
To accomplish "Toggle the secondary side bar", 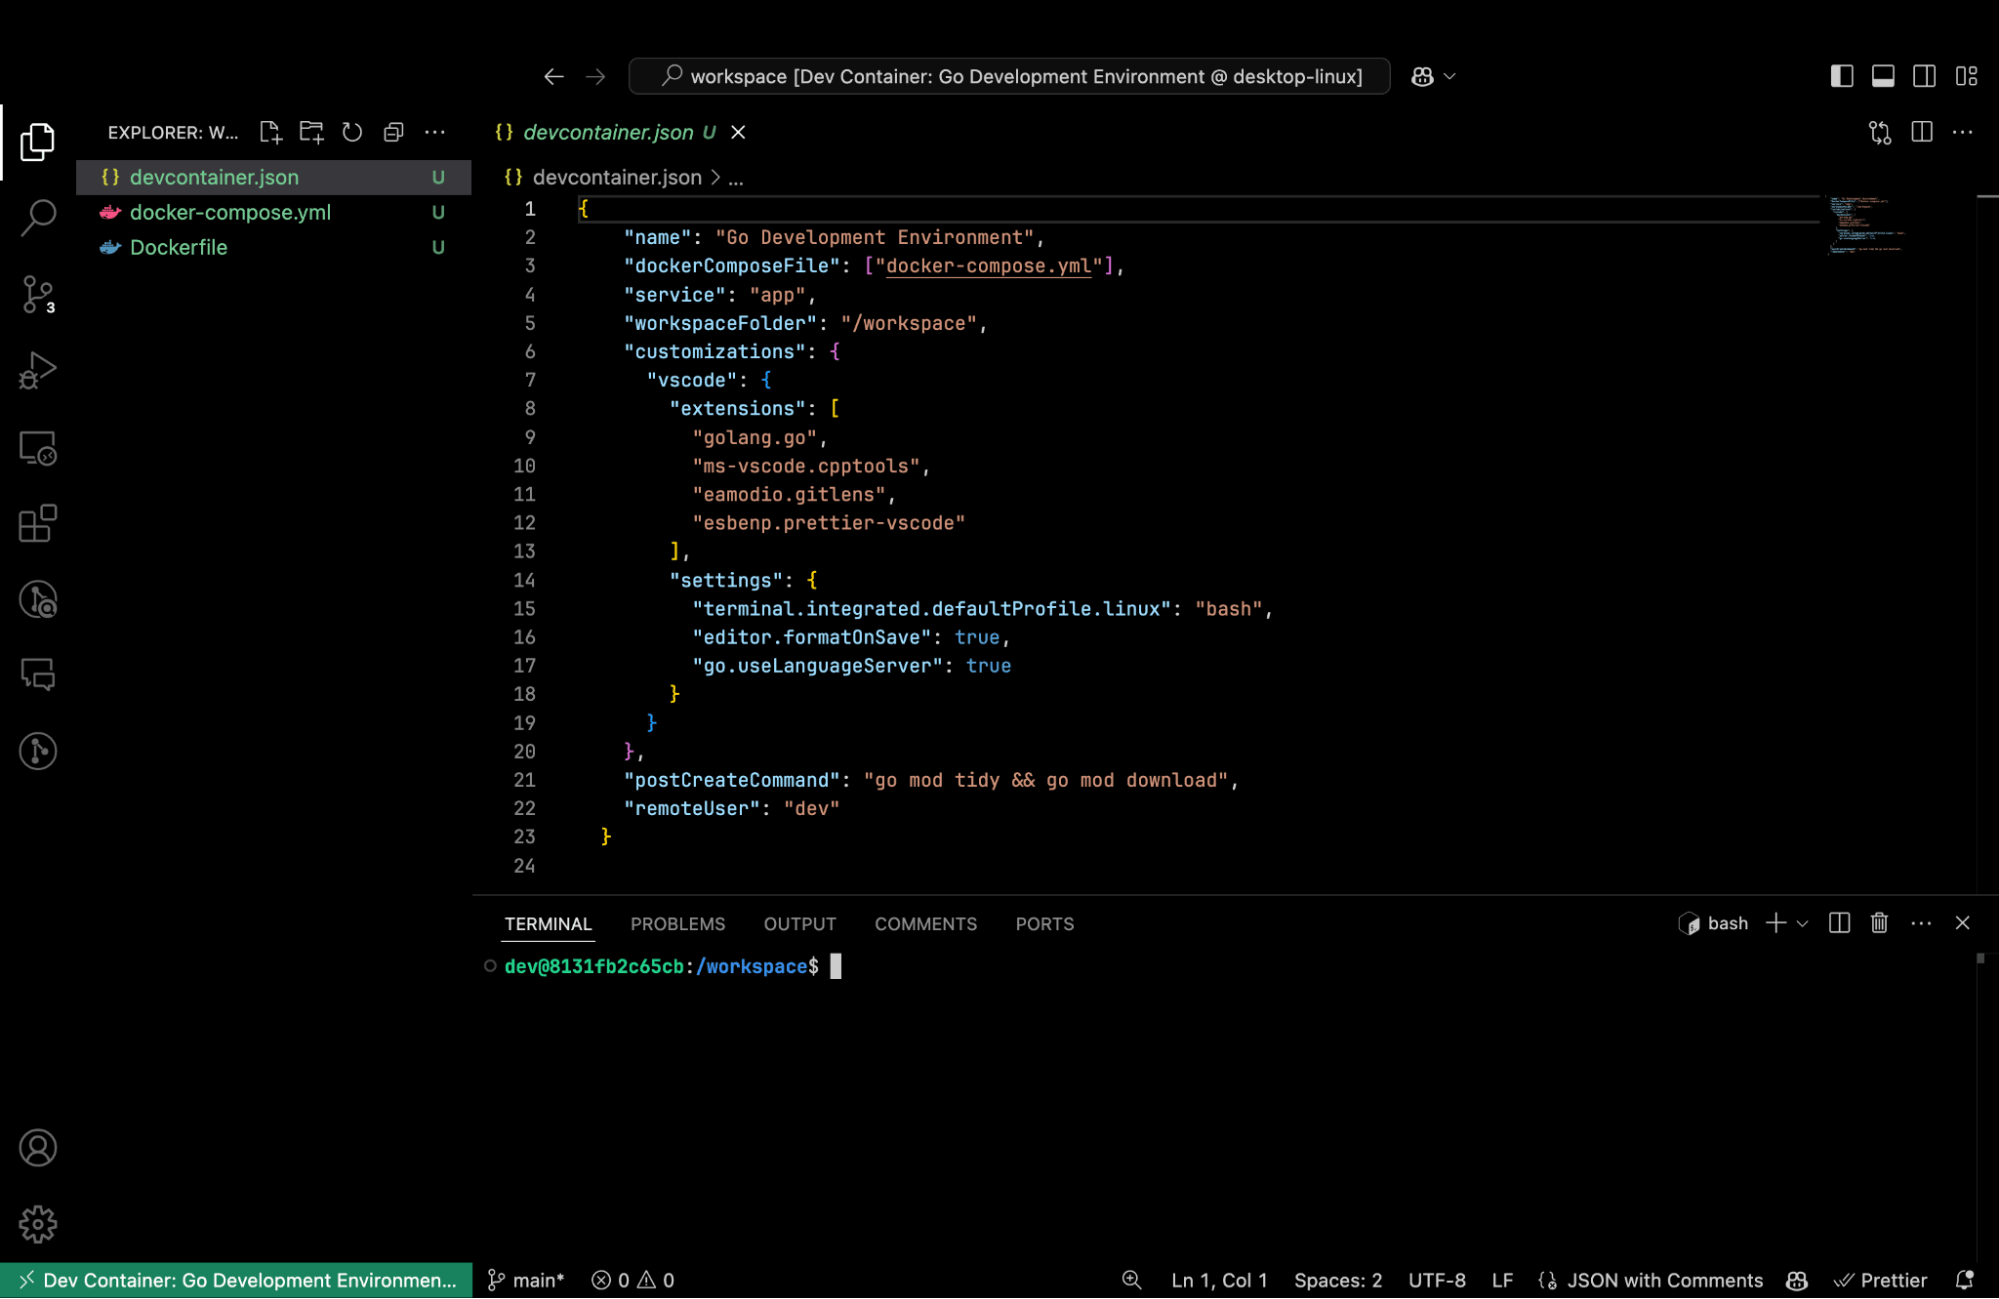I will coord(1924,77).
